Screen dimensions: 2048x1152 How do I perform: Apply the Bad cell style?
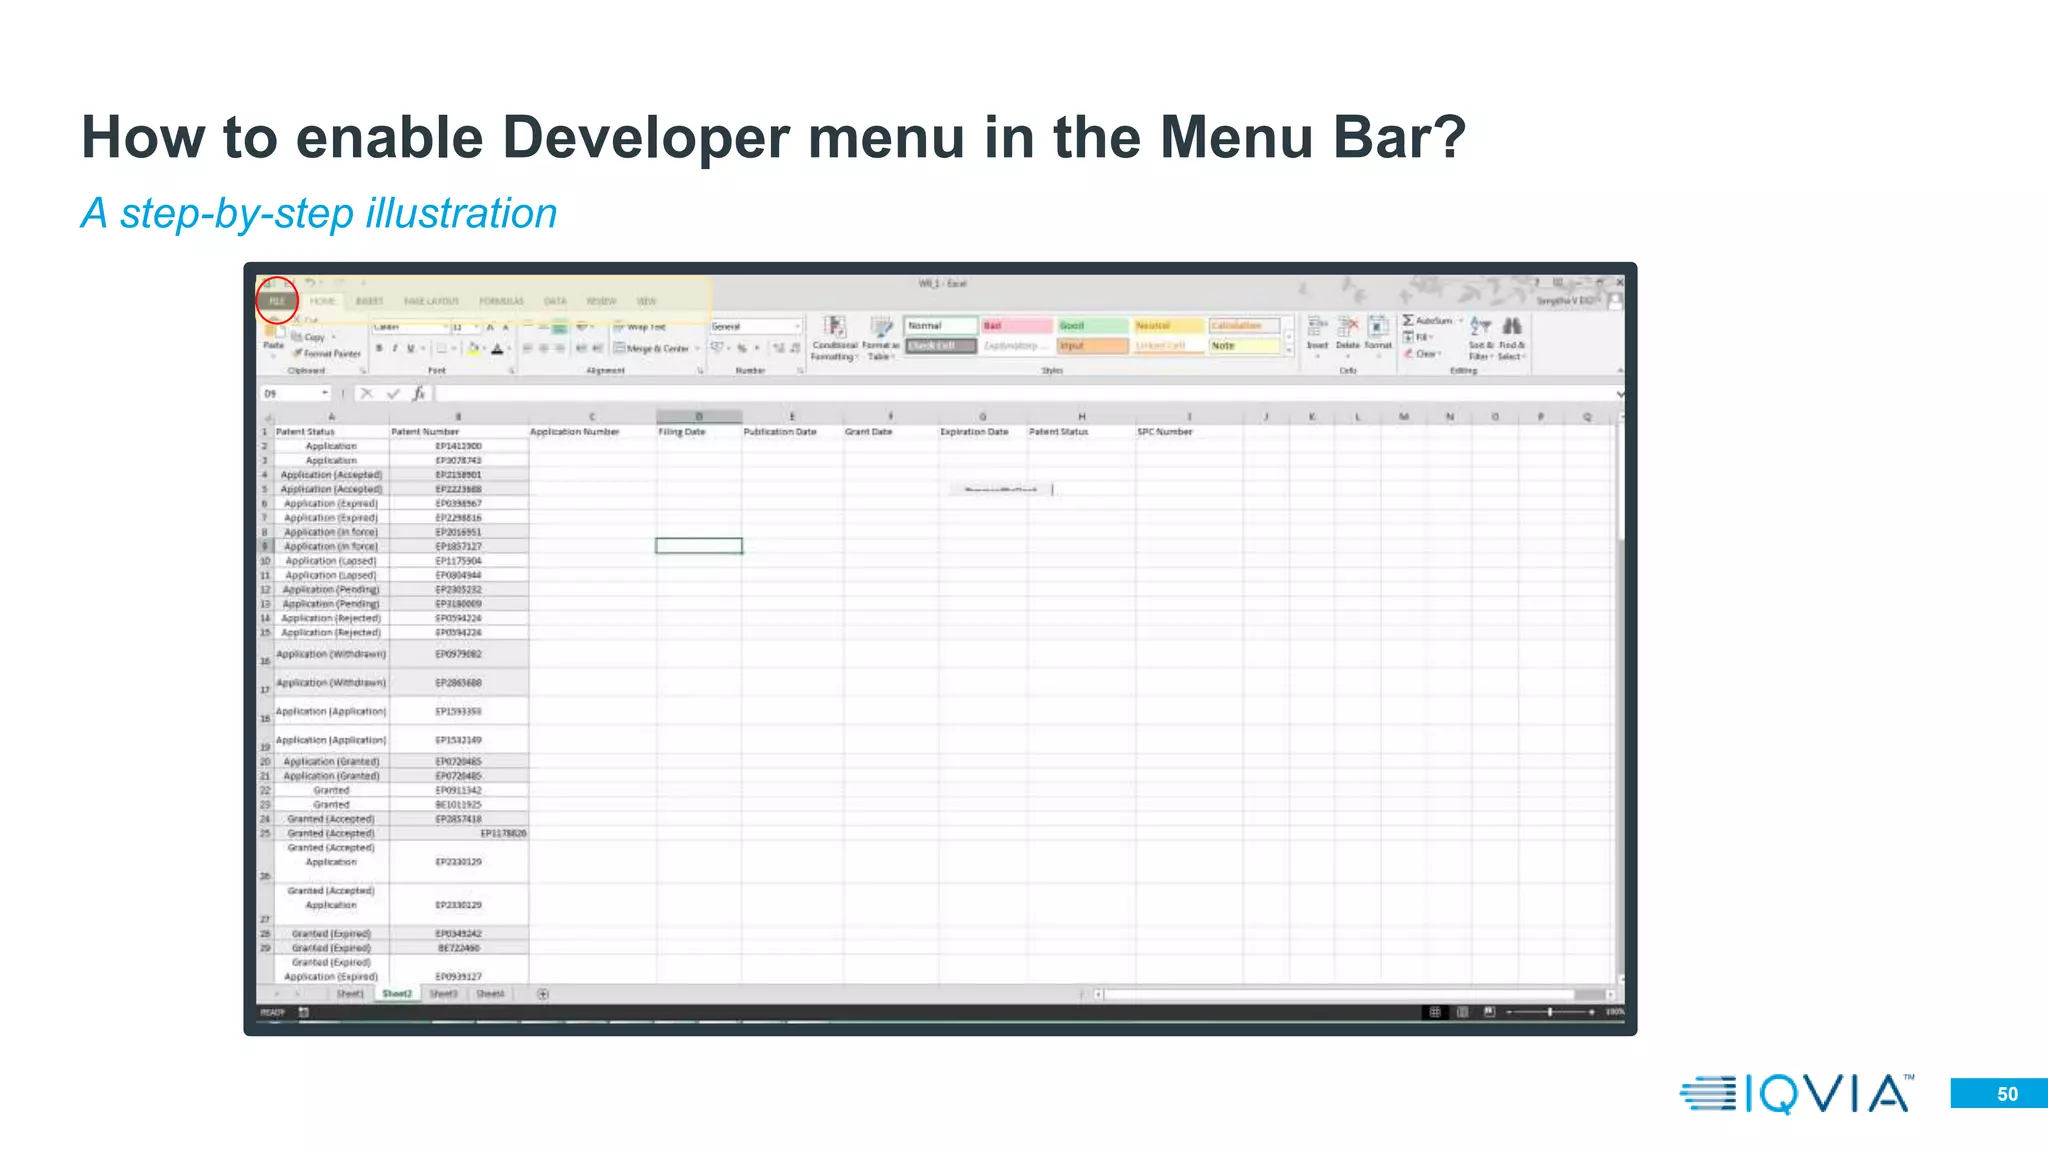click(1016, 326)
